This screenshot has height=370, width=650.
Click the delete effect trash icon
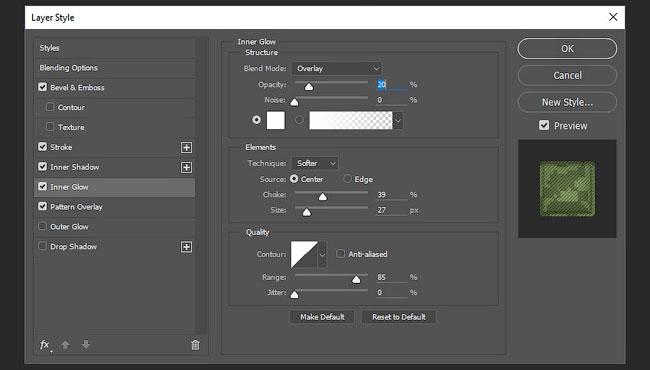click(195, 345)
